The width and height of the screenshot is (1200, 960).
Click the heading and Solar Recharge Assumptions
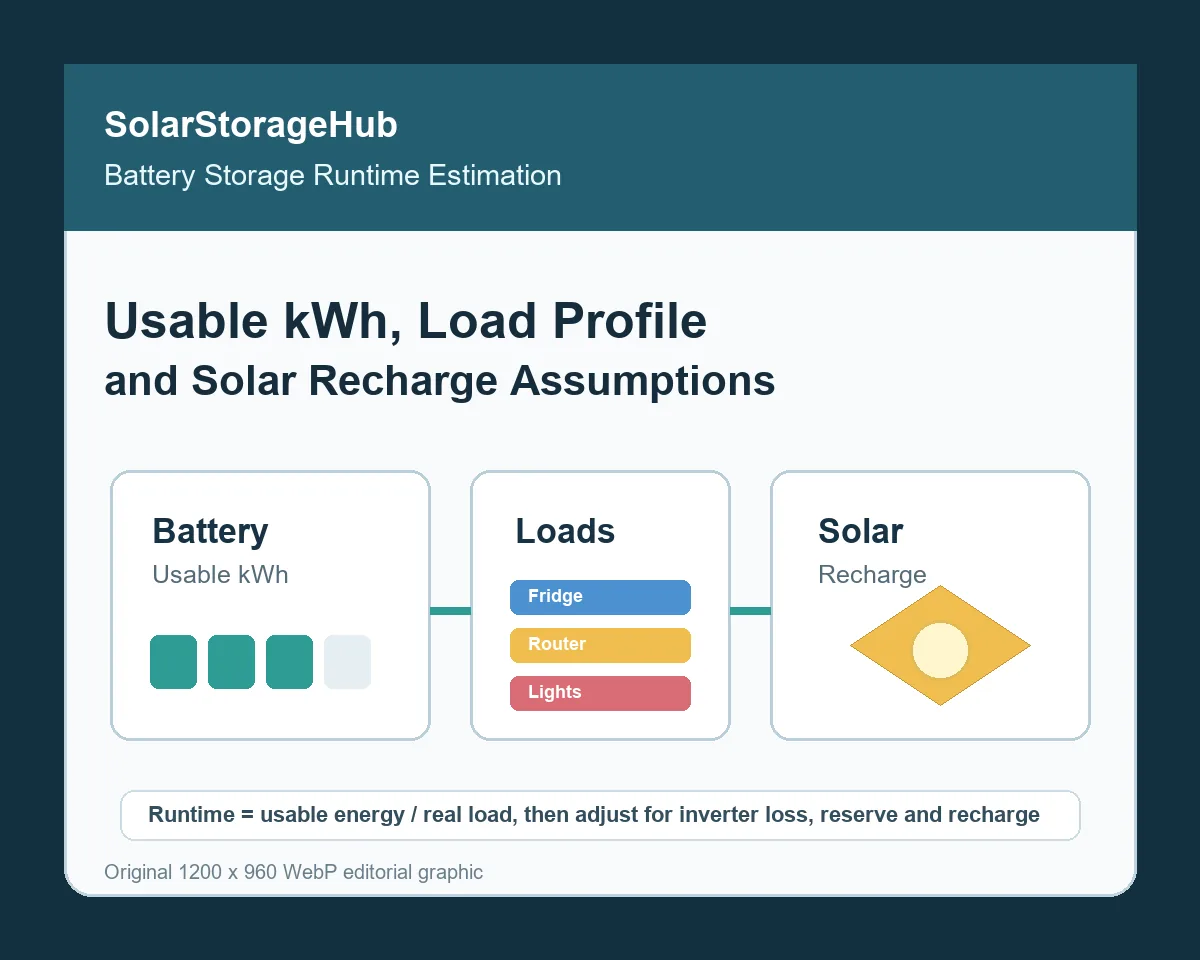440,381
